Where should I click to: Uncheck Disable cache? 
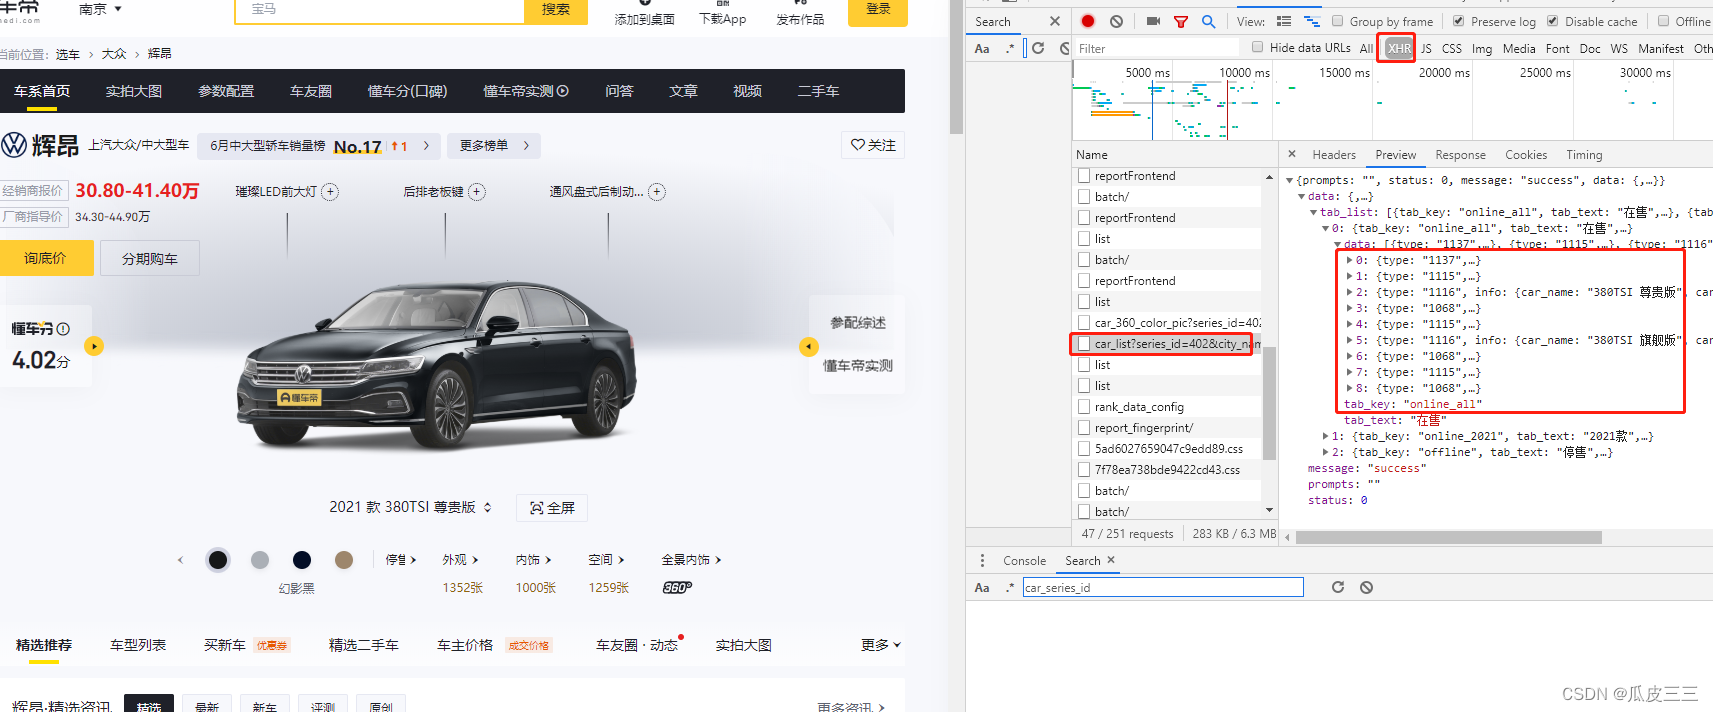click(x=1552, y=21)
